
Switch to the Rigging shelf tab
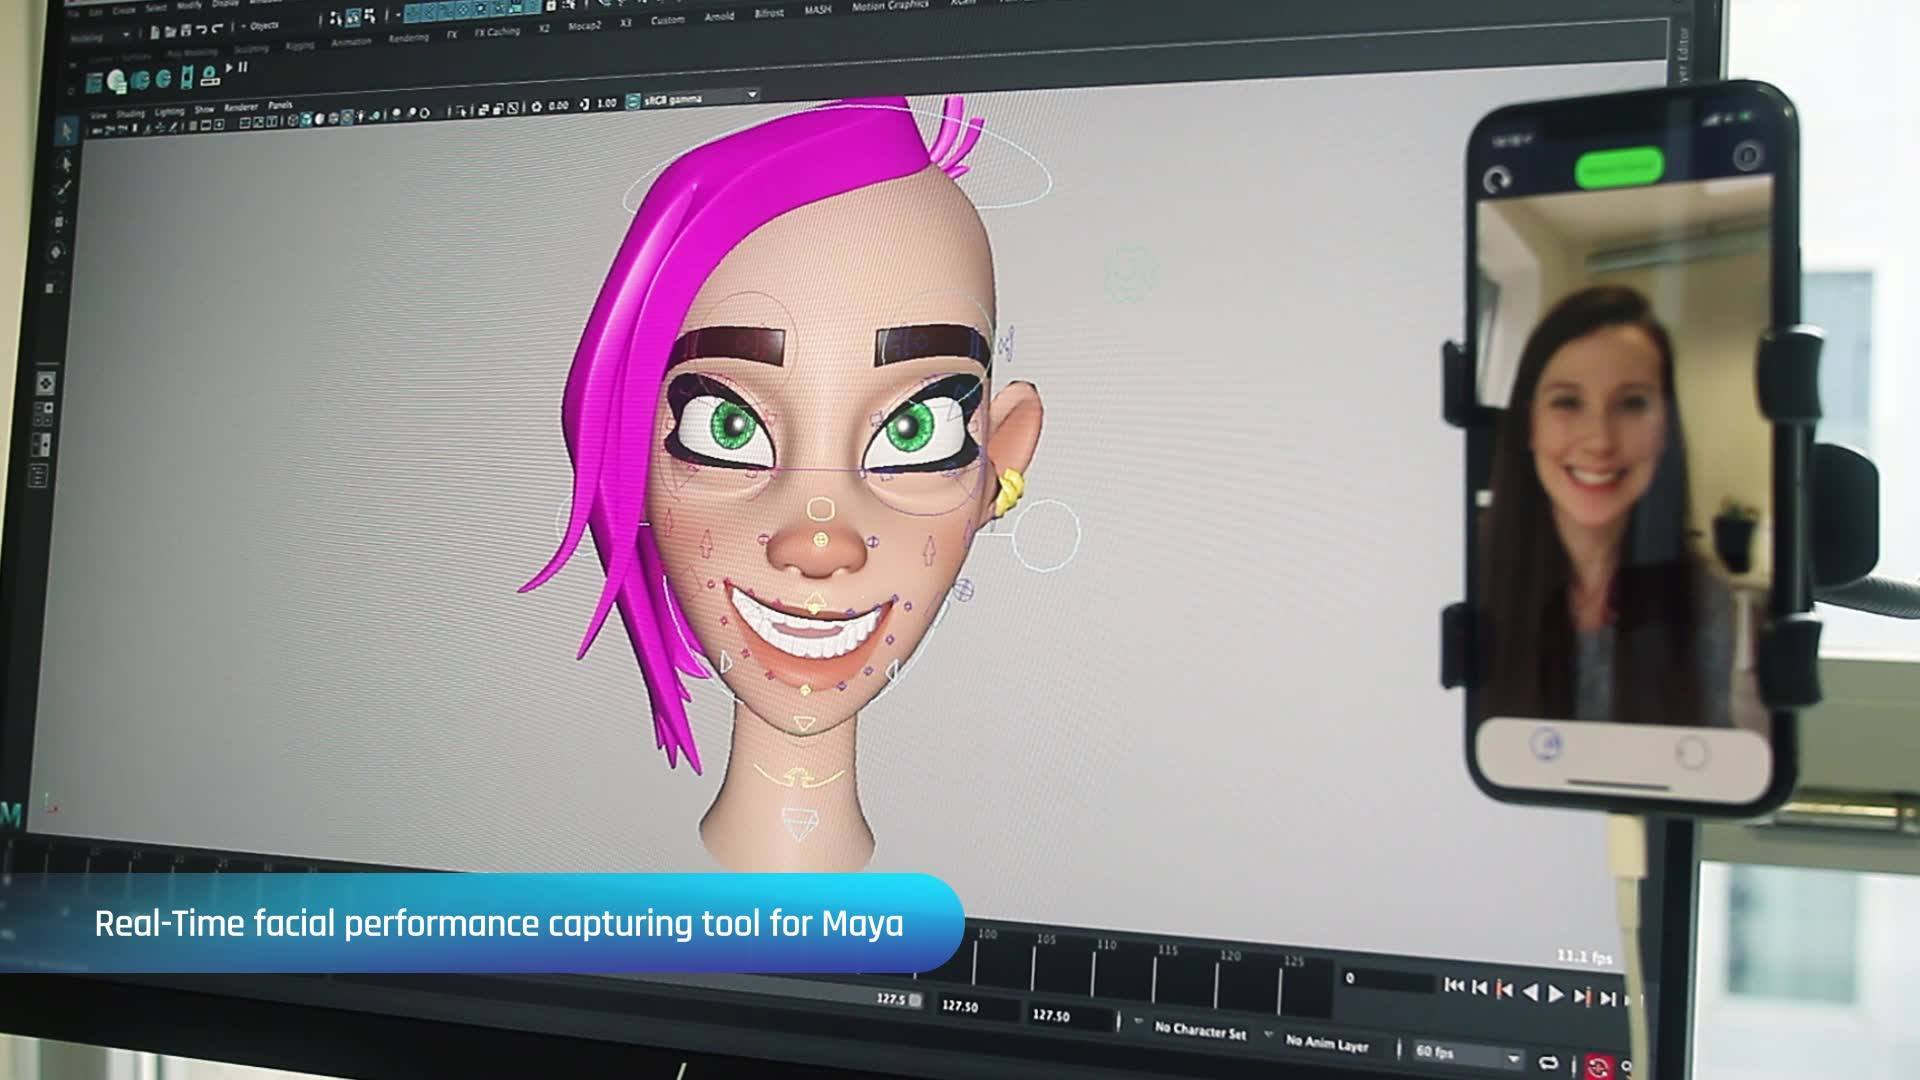click(299, 45)
